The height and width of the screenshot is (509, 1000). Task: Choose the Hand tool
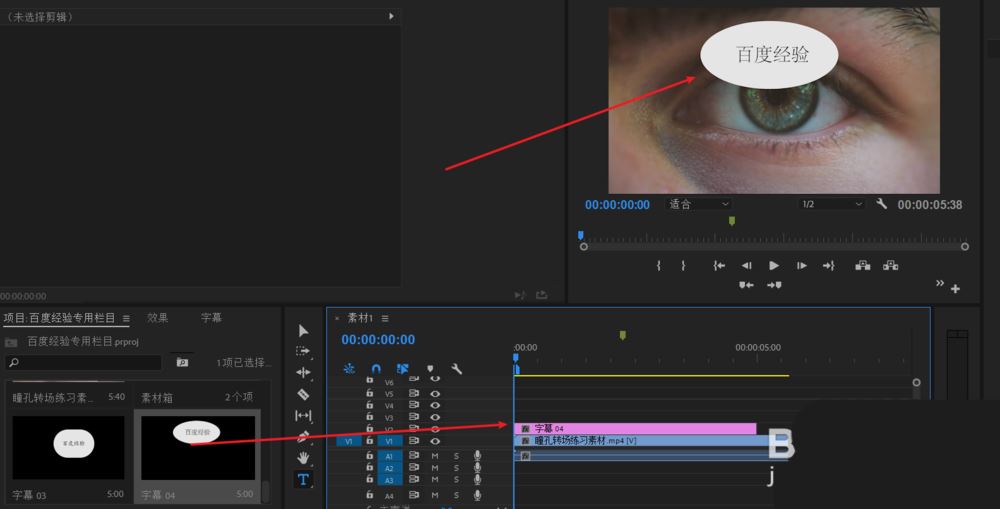(x=304, y=458)
